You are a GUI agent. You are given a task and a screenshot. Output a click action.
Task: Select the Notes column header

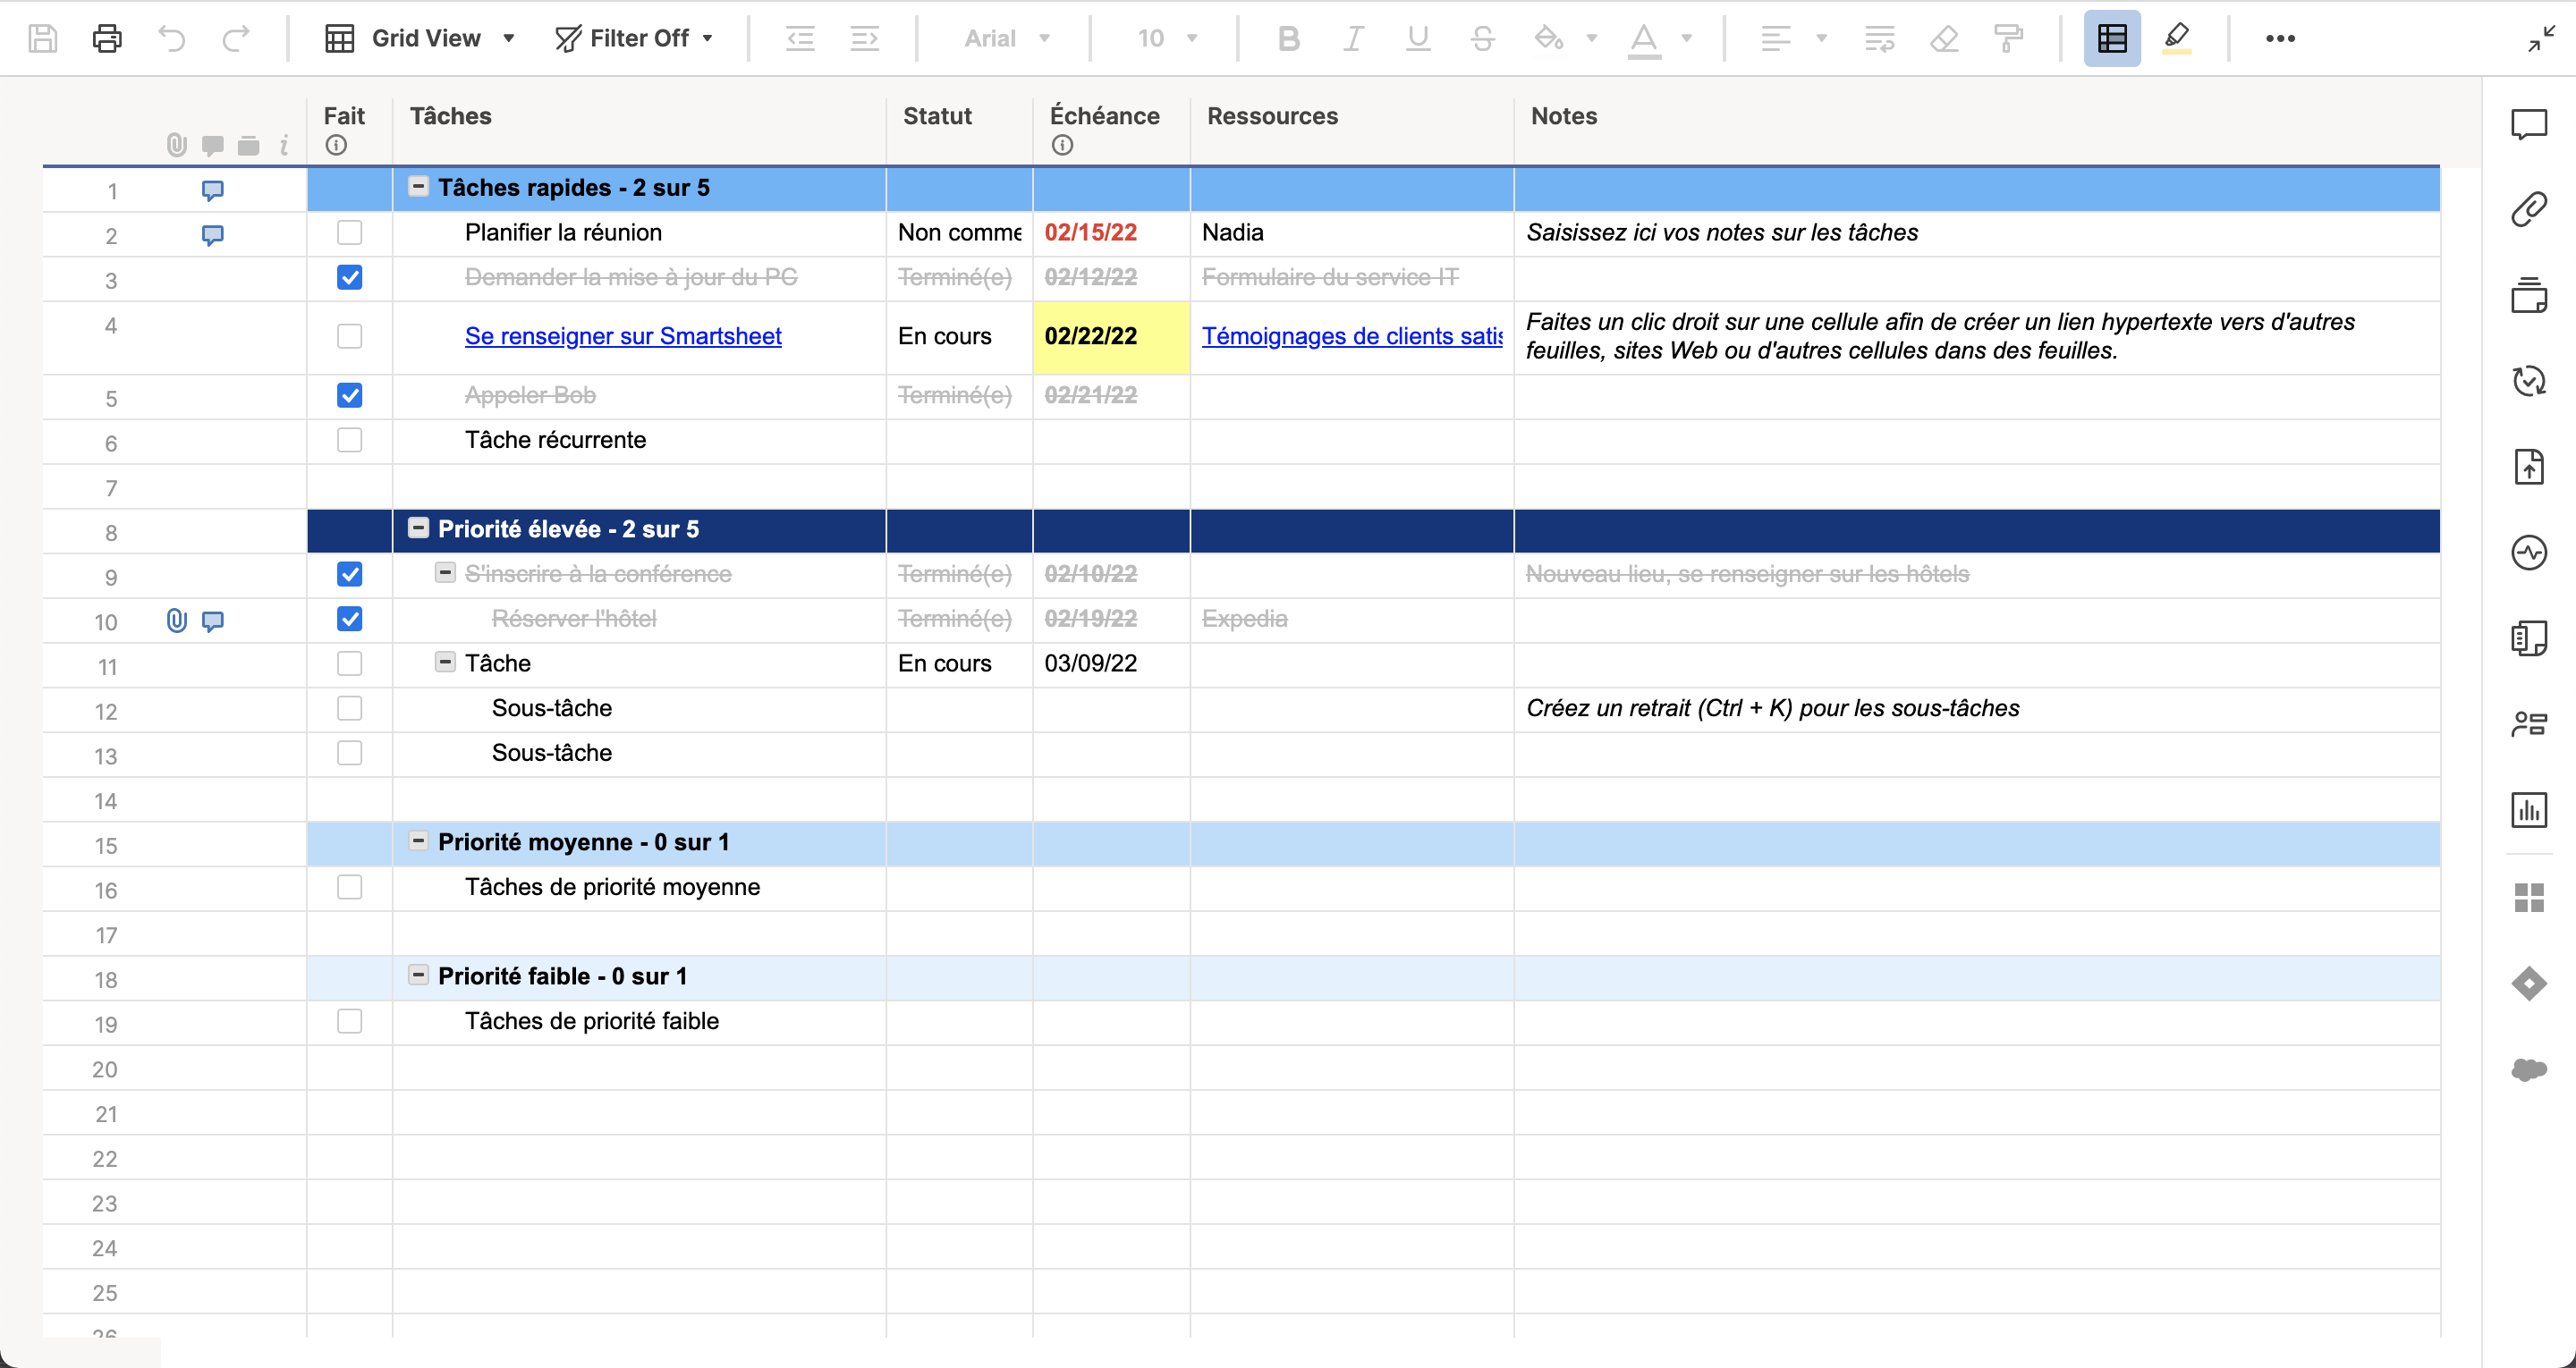click(1977, 130)
